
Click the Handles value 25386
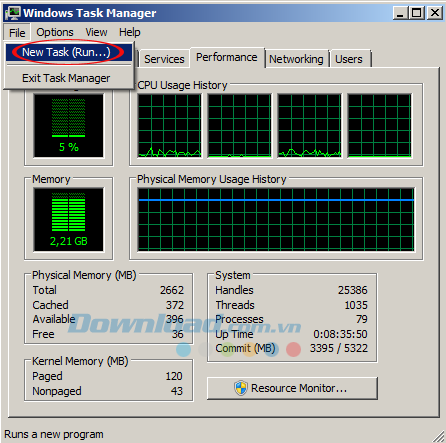click(x=353, y=290)
